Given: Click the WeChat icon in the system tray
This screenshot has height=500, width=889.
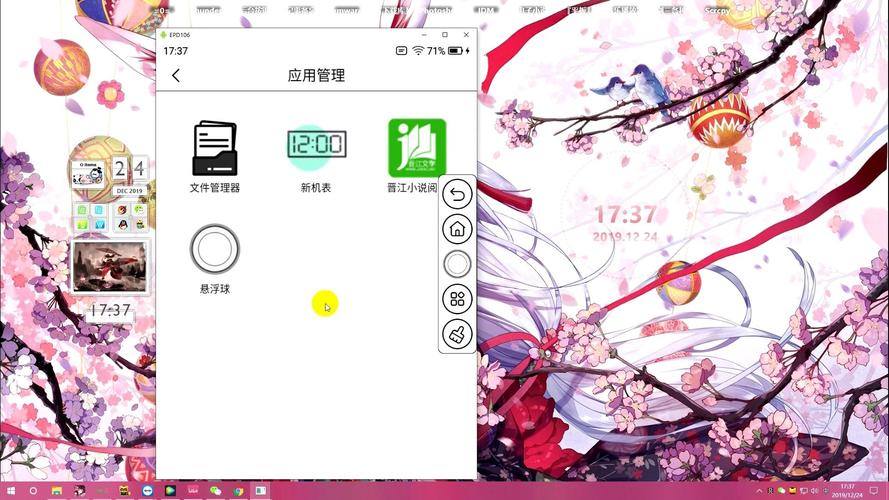Looking at the screenshot, I should [x=781, y=491].
